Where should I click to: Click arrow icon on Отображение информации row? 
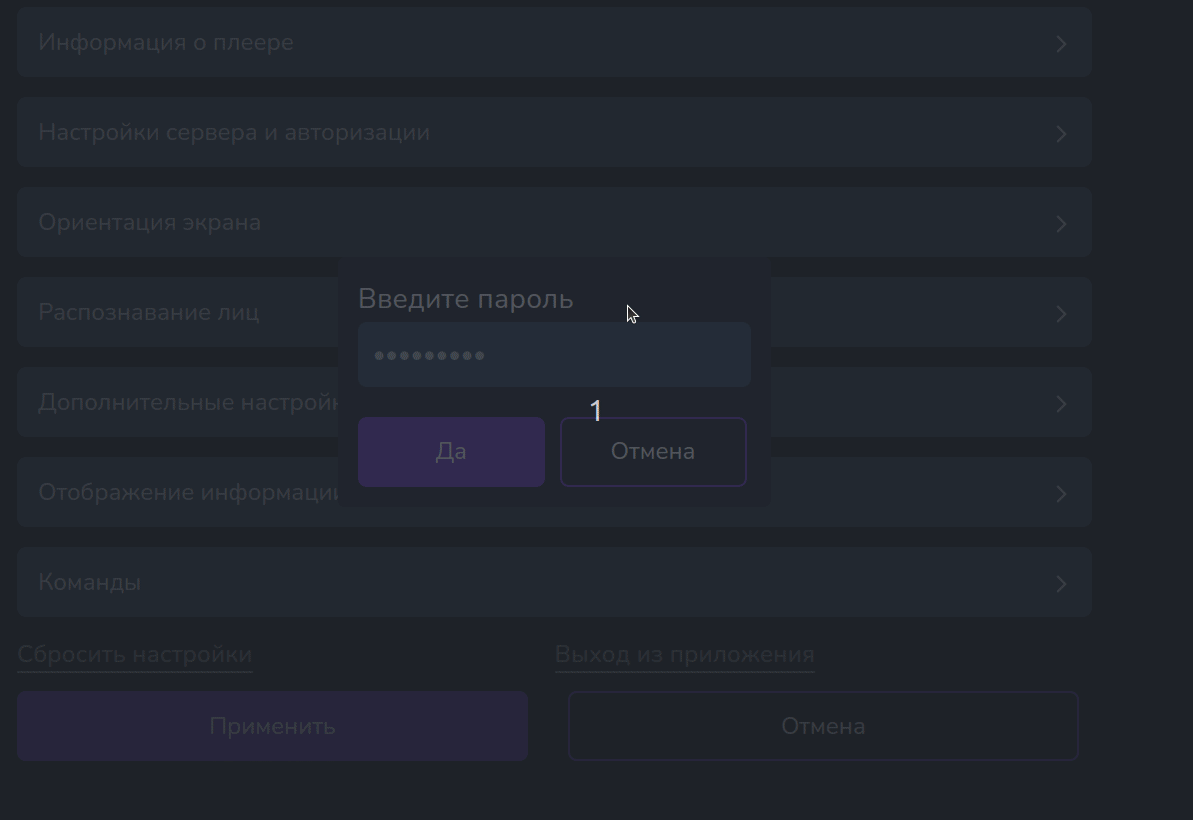point(1061,494)
